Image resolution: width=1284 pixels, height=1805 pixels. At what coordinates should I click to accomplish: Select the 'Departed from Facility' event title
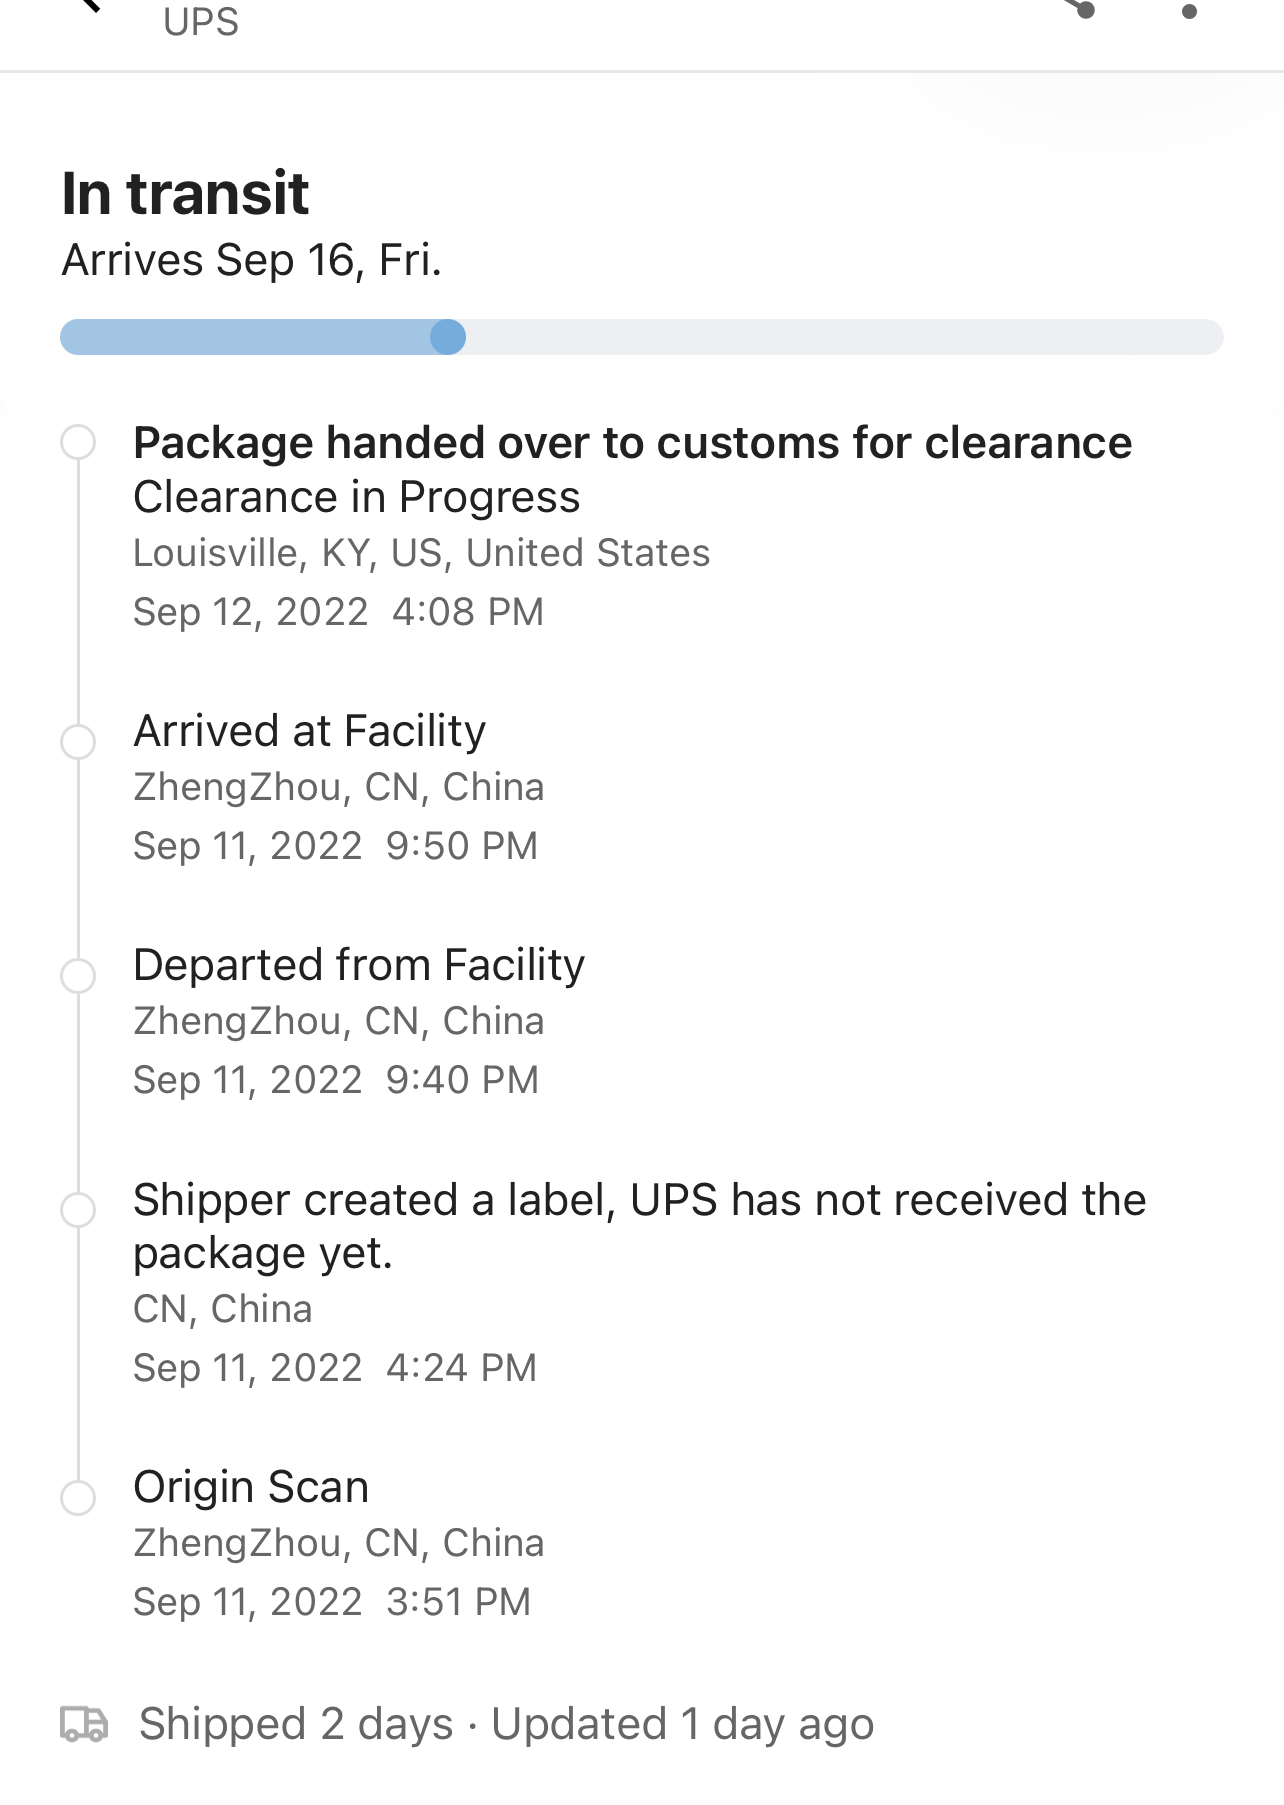tap(359, 965)
